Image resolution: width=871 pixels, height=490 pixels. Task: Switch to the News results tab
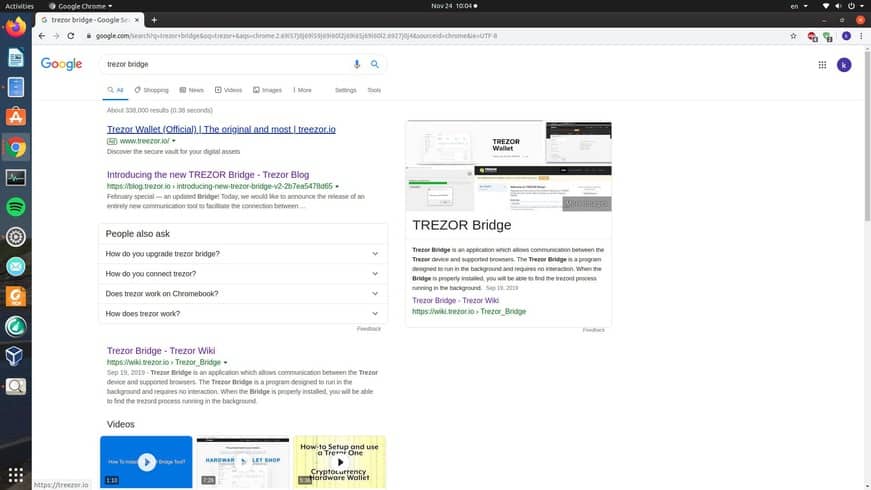click(192, 90)
